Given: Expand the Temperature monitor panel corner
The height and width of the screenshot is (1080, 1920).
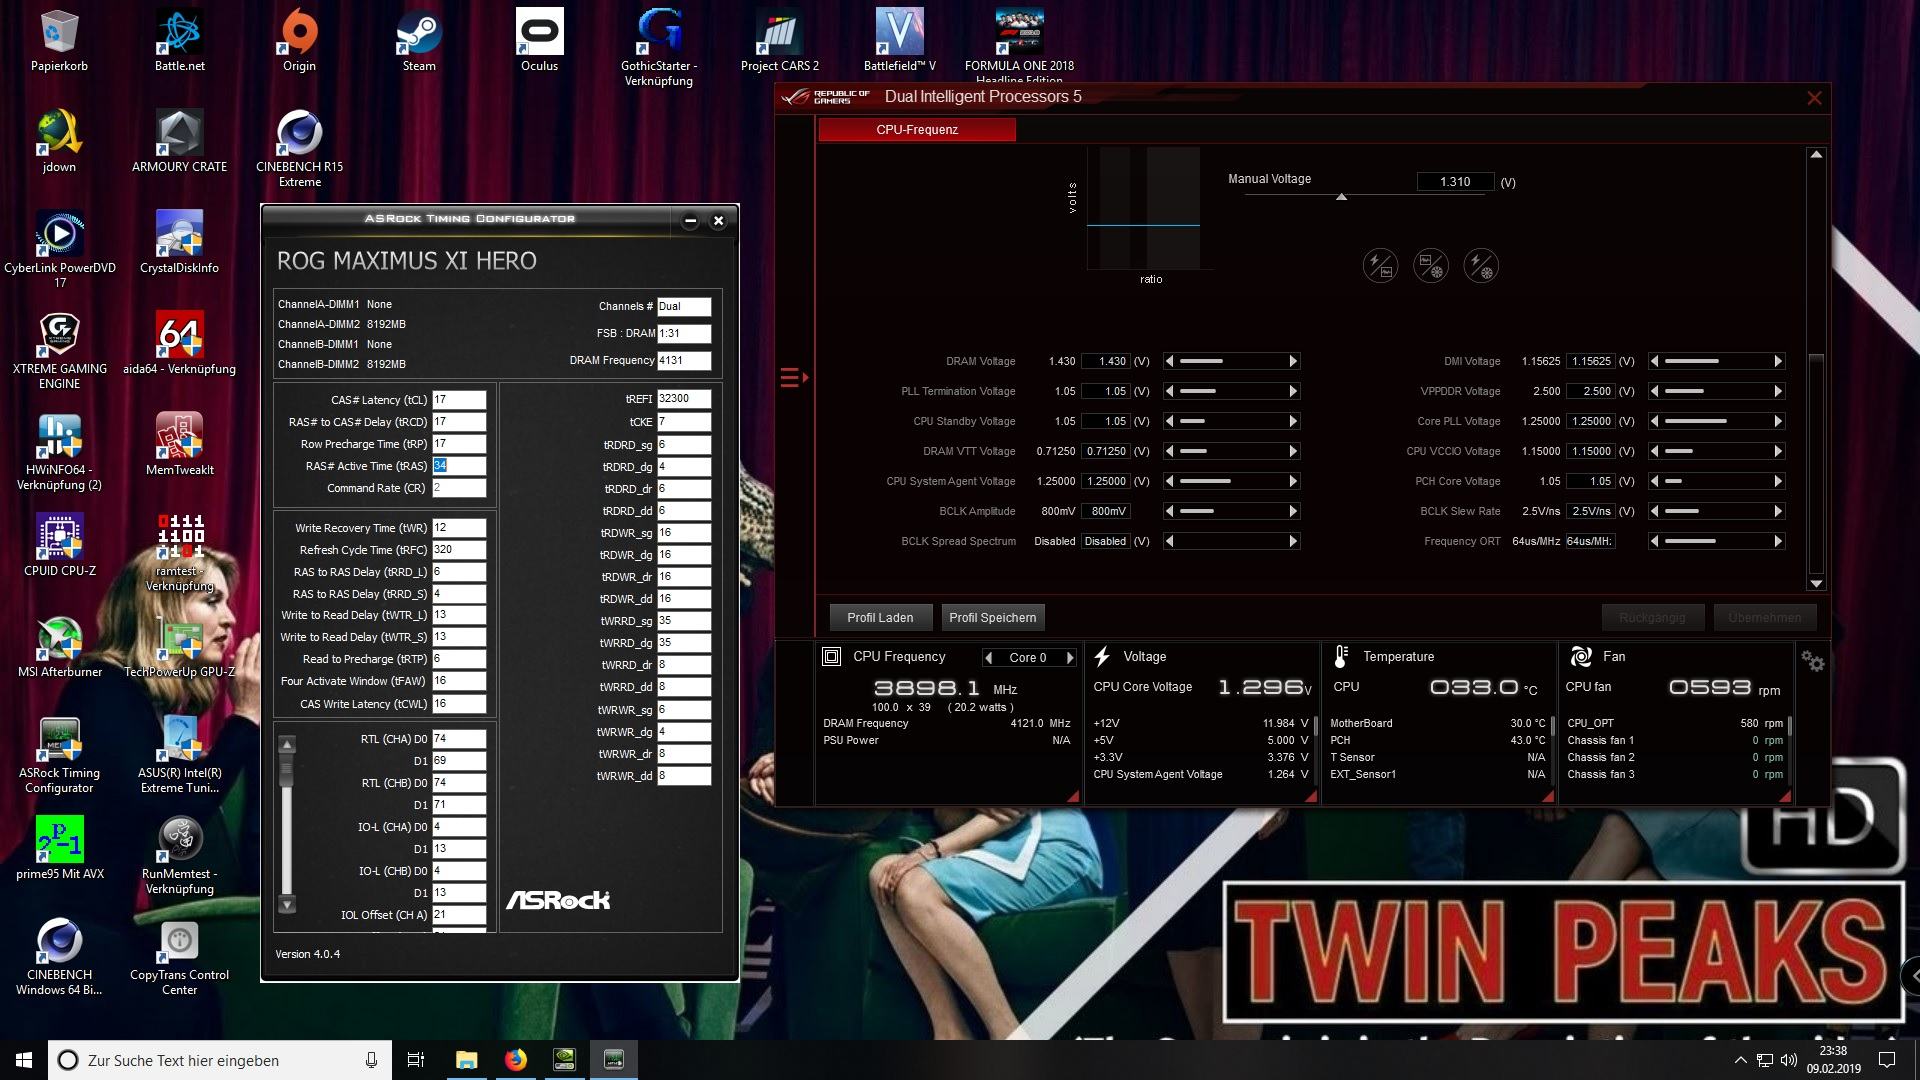Looking at the screenshot, I should point(1548,796).
